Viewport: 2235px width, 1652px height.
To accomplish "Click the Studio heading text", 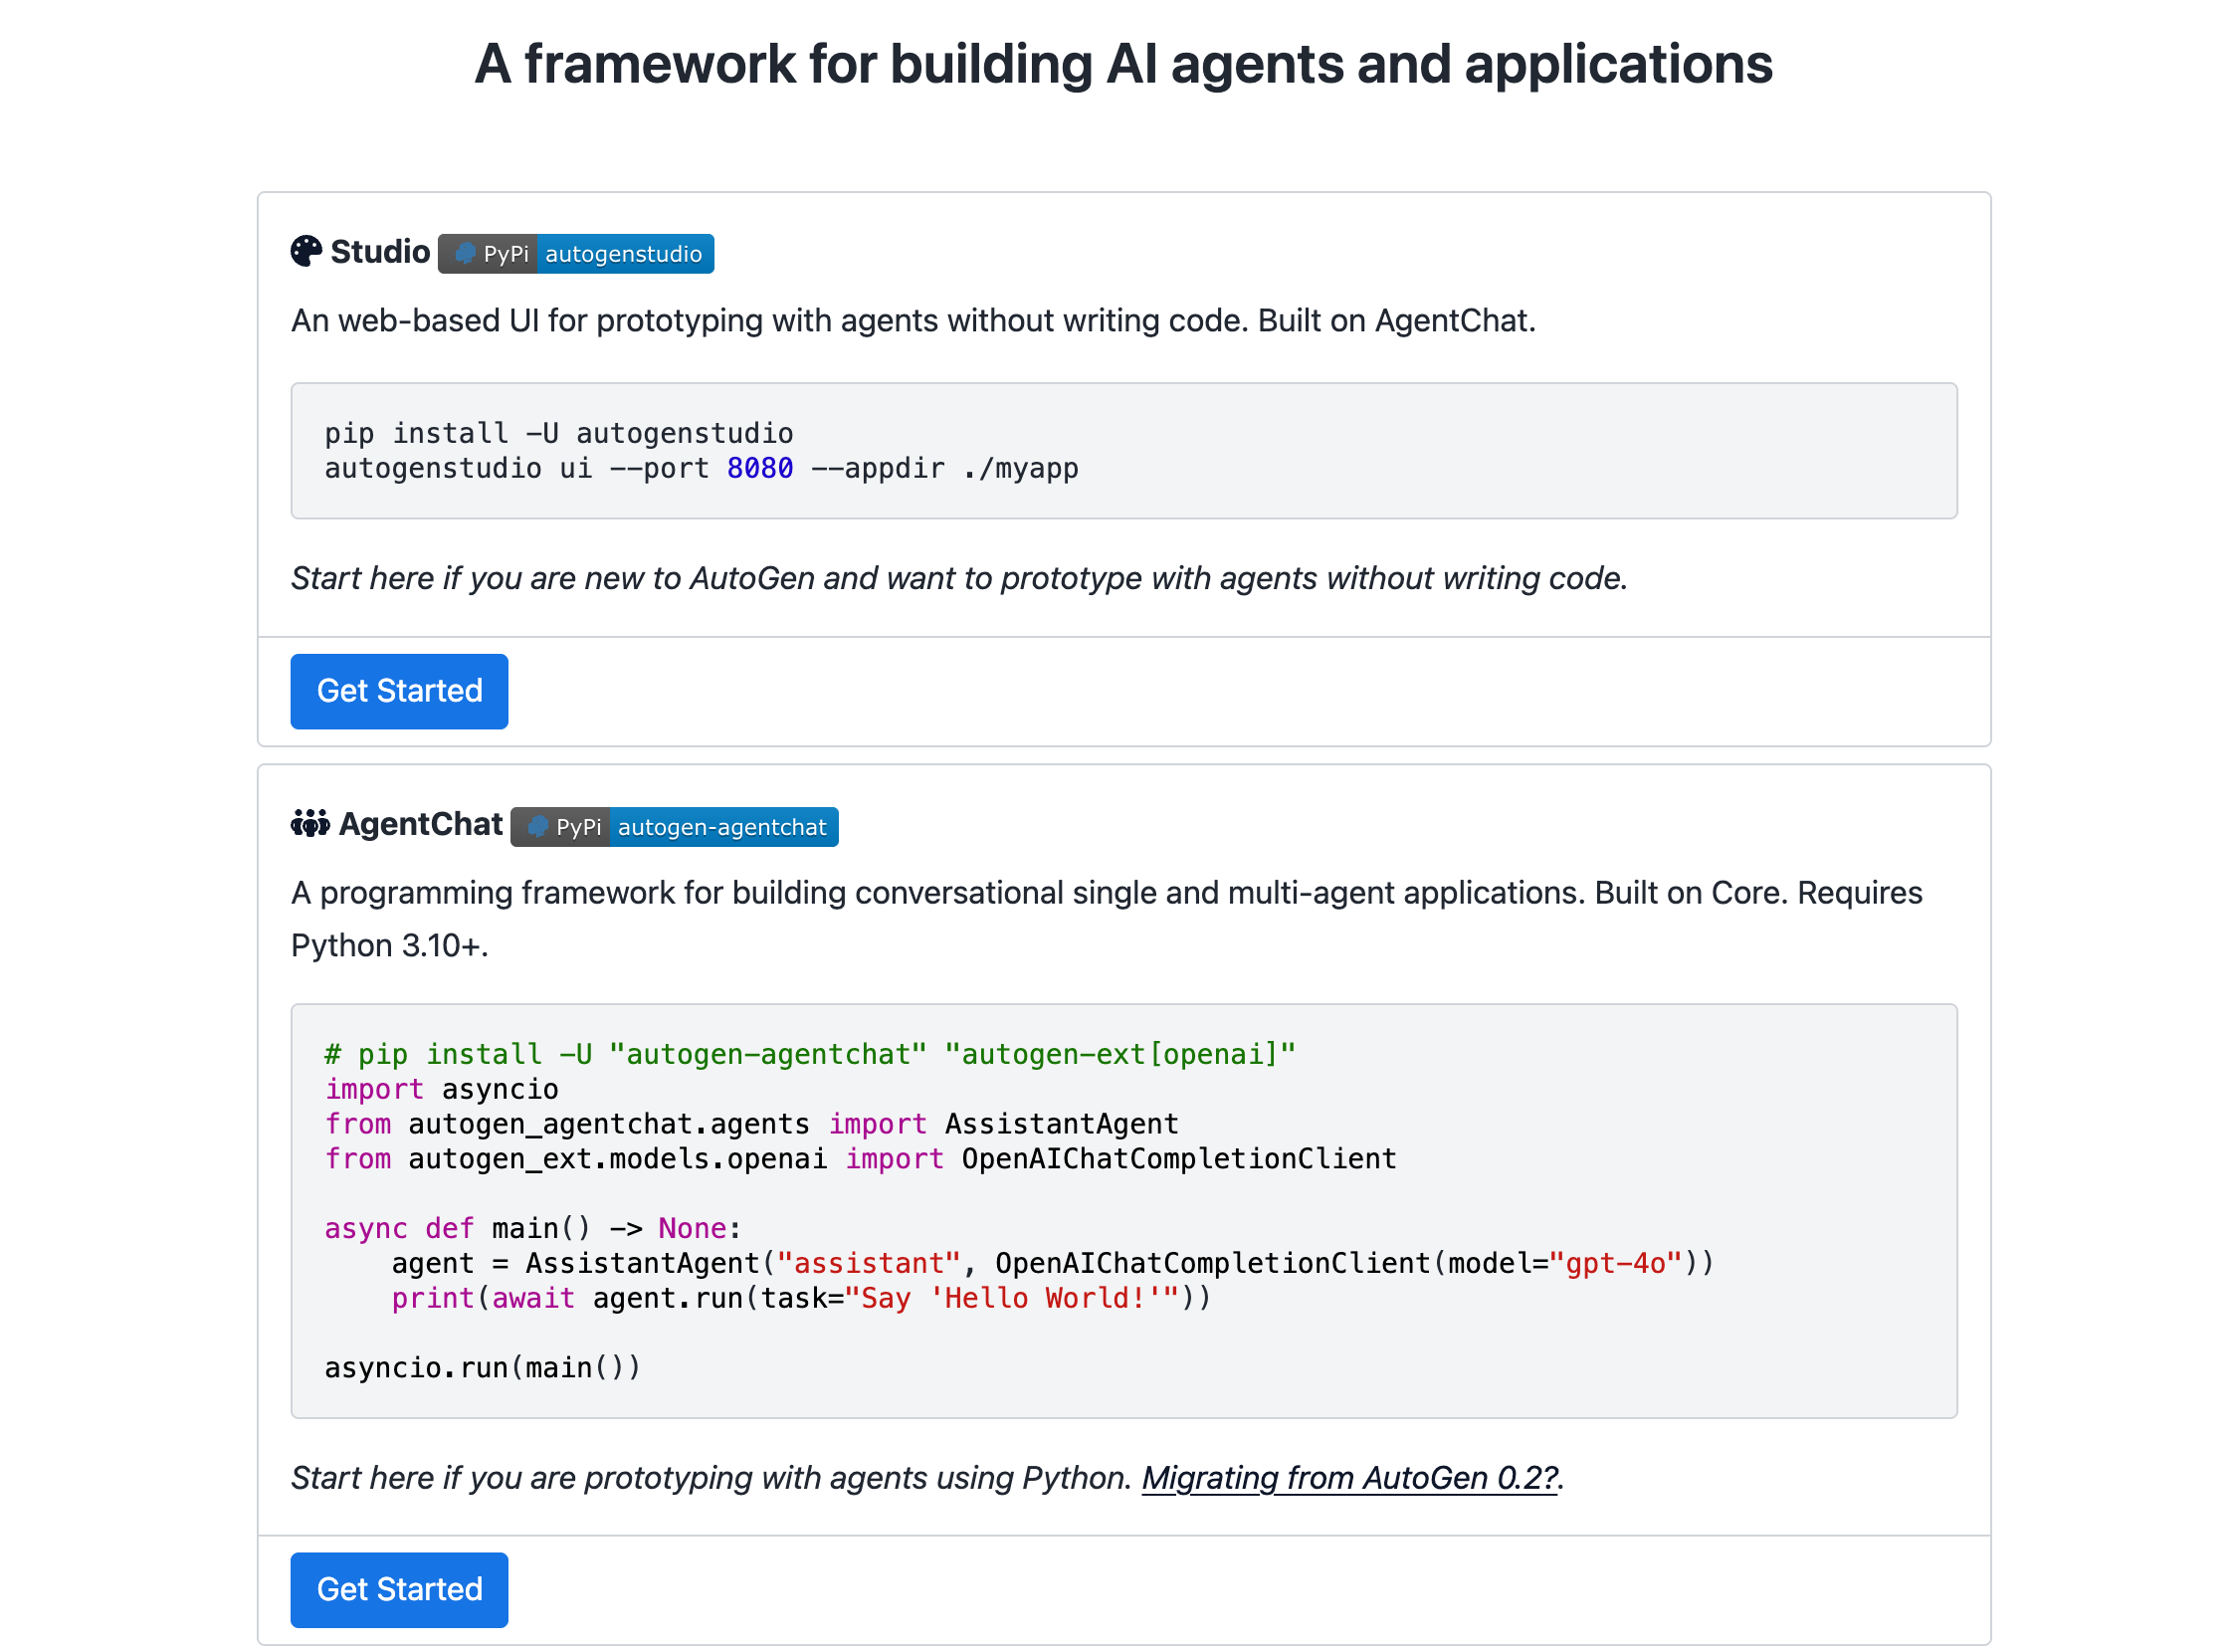I will click(x=380, y=252).
